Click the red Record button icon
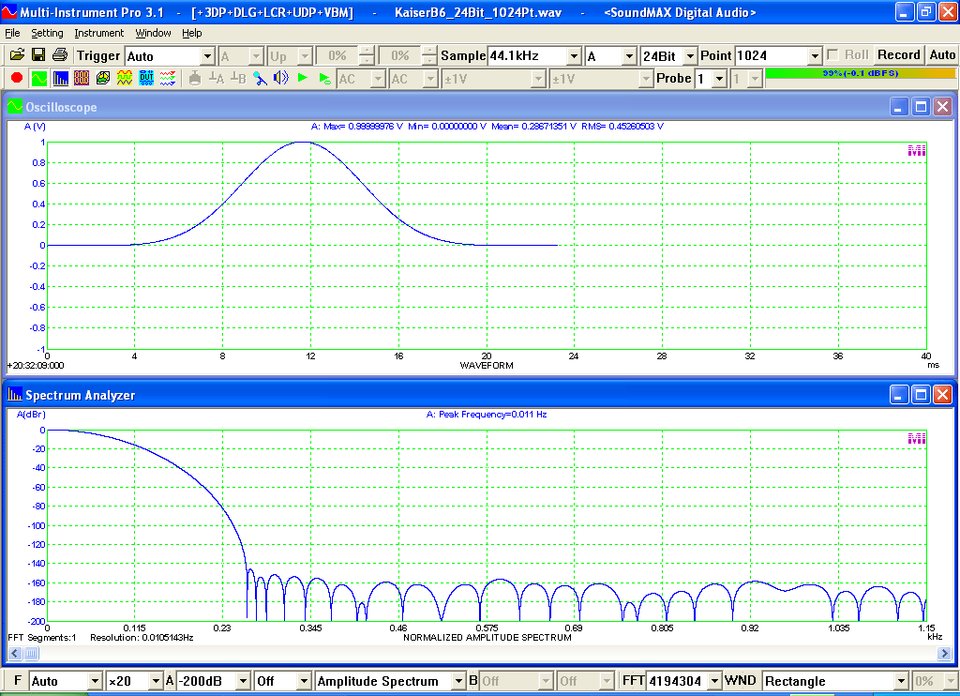This screenshot has height=696, width=960. coord(15,78)
